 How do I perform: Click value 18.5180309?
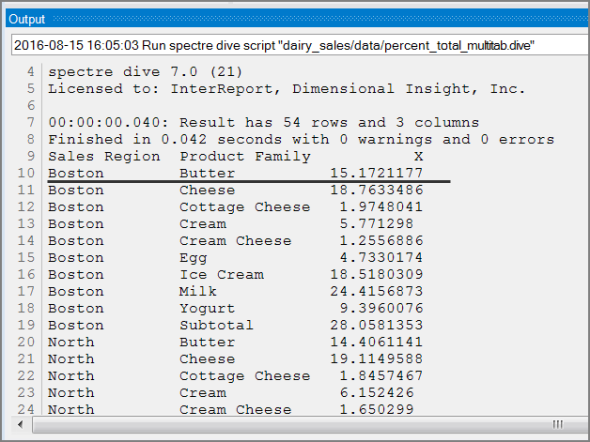point(377,275)
